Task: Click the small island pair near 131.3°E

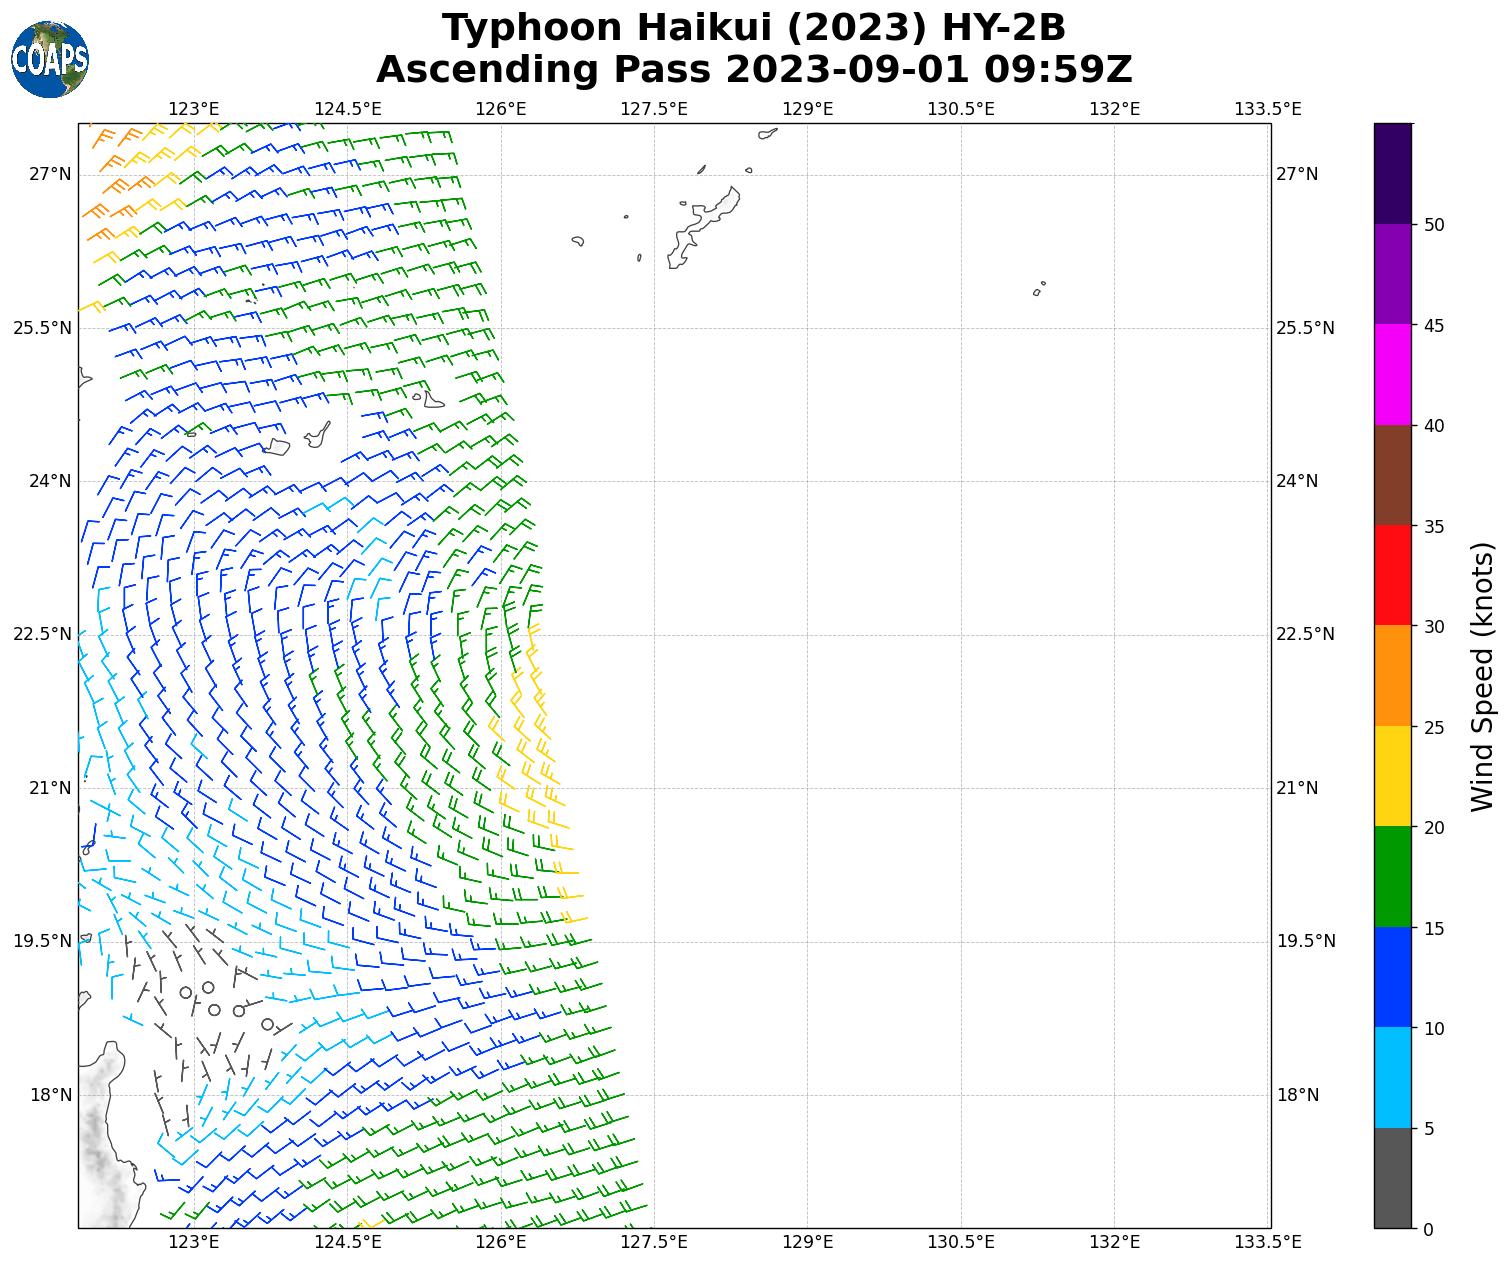Action: click(1038, 289)
